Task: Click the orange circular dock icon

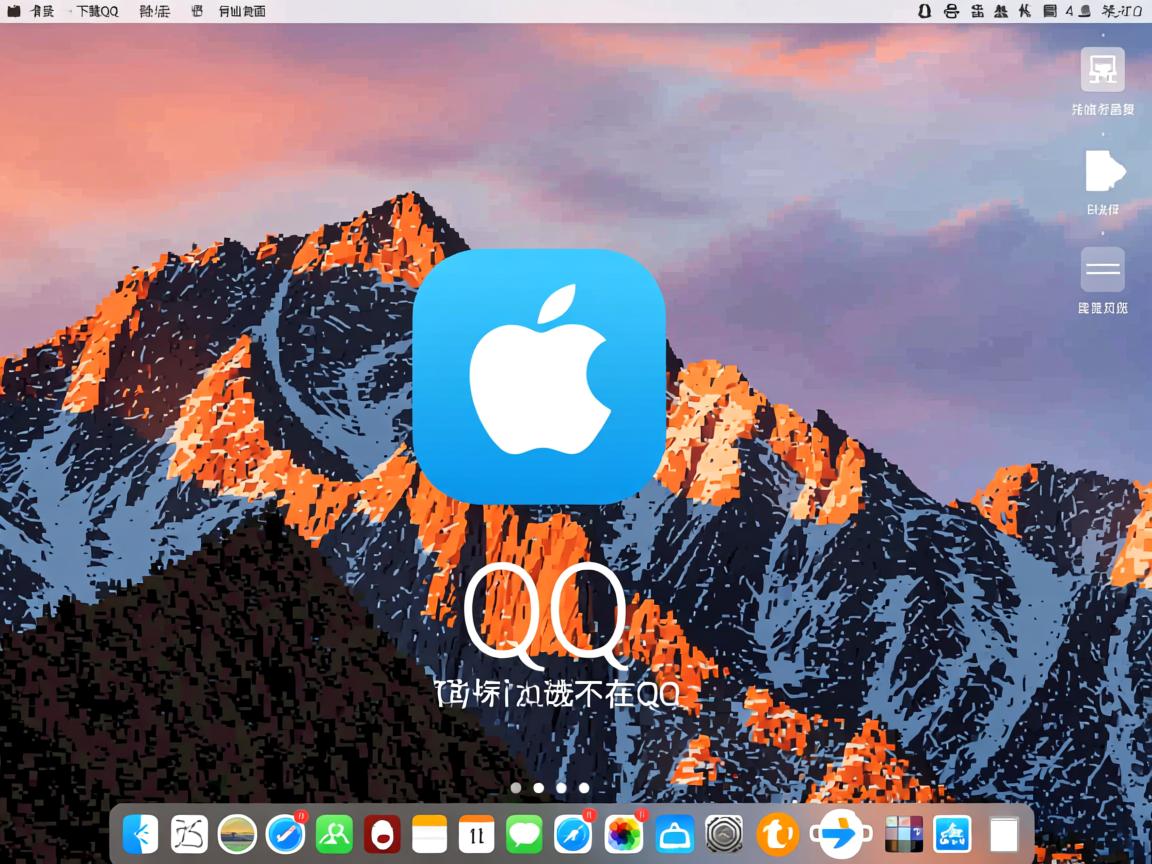Action: (777, 833)
